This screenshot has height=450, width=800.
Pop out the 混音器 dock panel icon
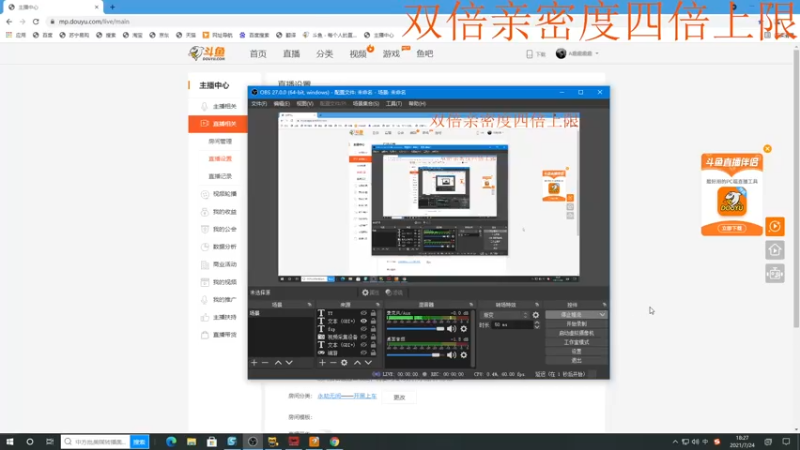(x=471, y=305)
